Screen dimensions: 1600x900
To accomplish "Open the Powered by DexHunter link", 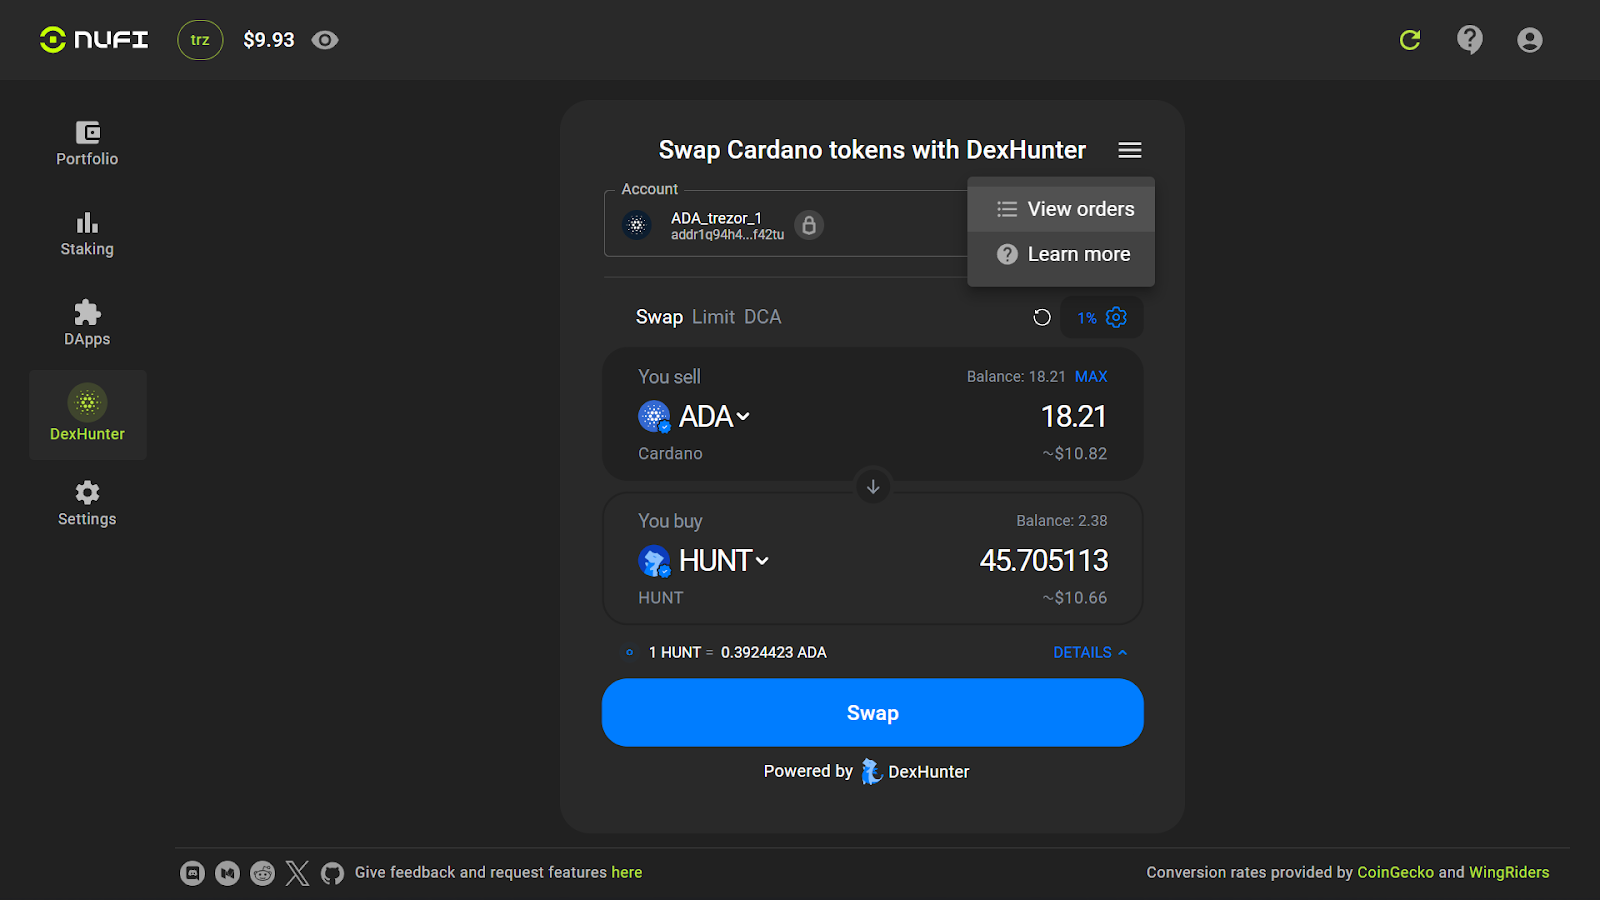I will click(866, 771).
